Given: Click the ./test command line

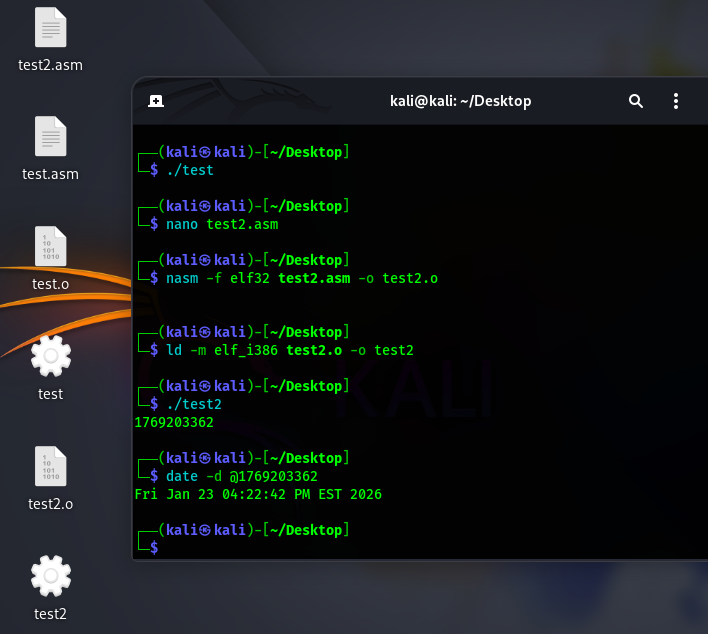Looking at the screenshot, I should 190,170.
